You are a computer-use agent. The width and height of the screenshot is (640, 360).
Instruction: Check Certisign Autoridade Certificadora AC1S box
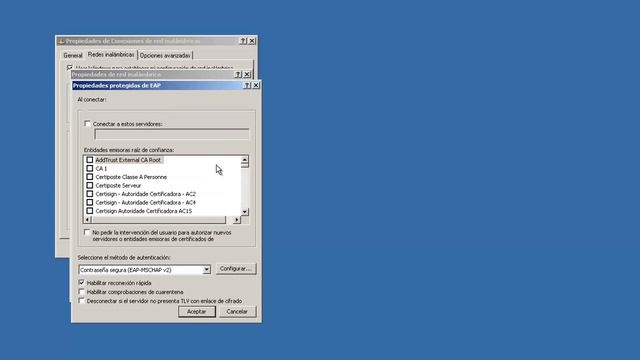(x=90, y=211)
